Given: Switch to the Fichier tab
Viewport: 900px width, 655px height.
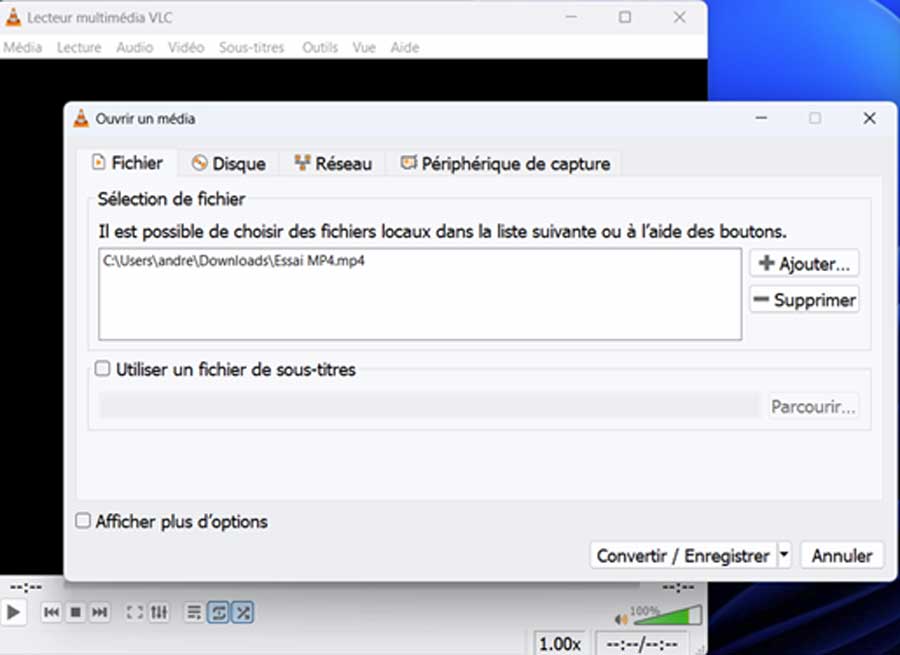Looking at the screenshot, I should tap(127, 163).
